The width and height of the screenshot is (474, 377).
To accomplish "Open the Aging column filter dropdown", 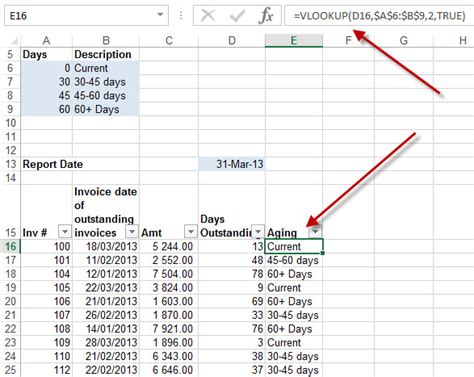I will [x=315, y=231].
